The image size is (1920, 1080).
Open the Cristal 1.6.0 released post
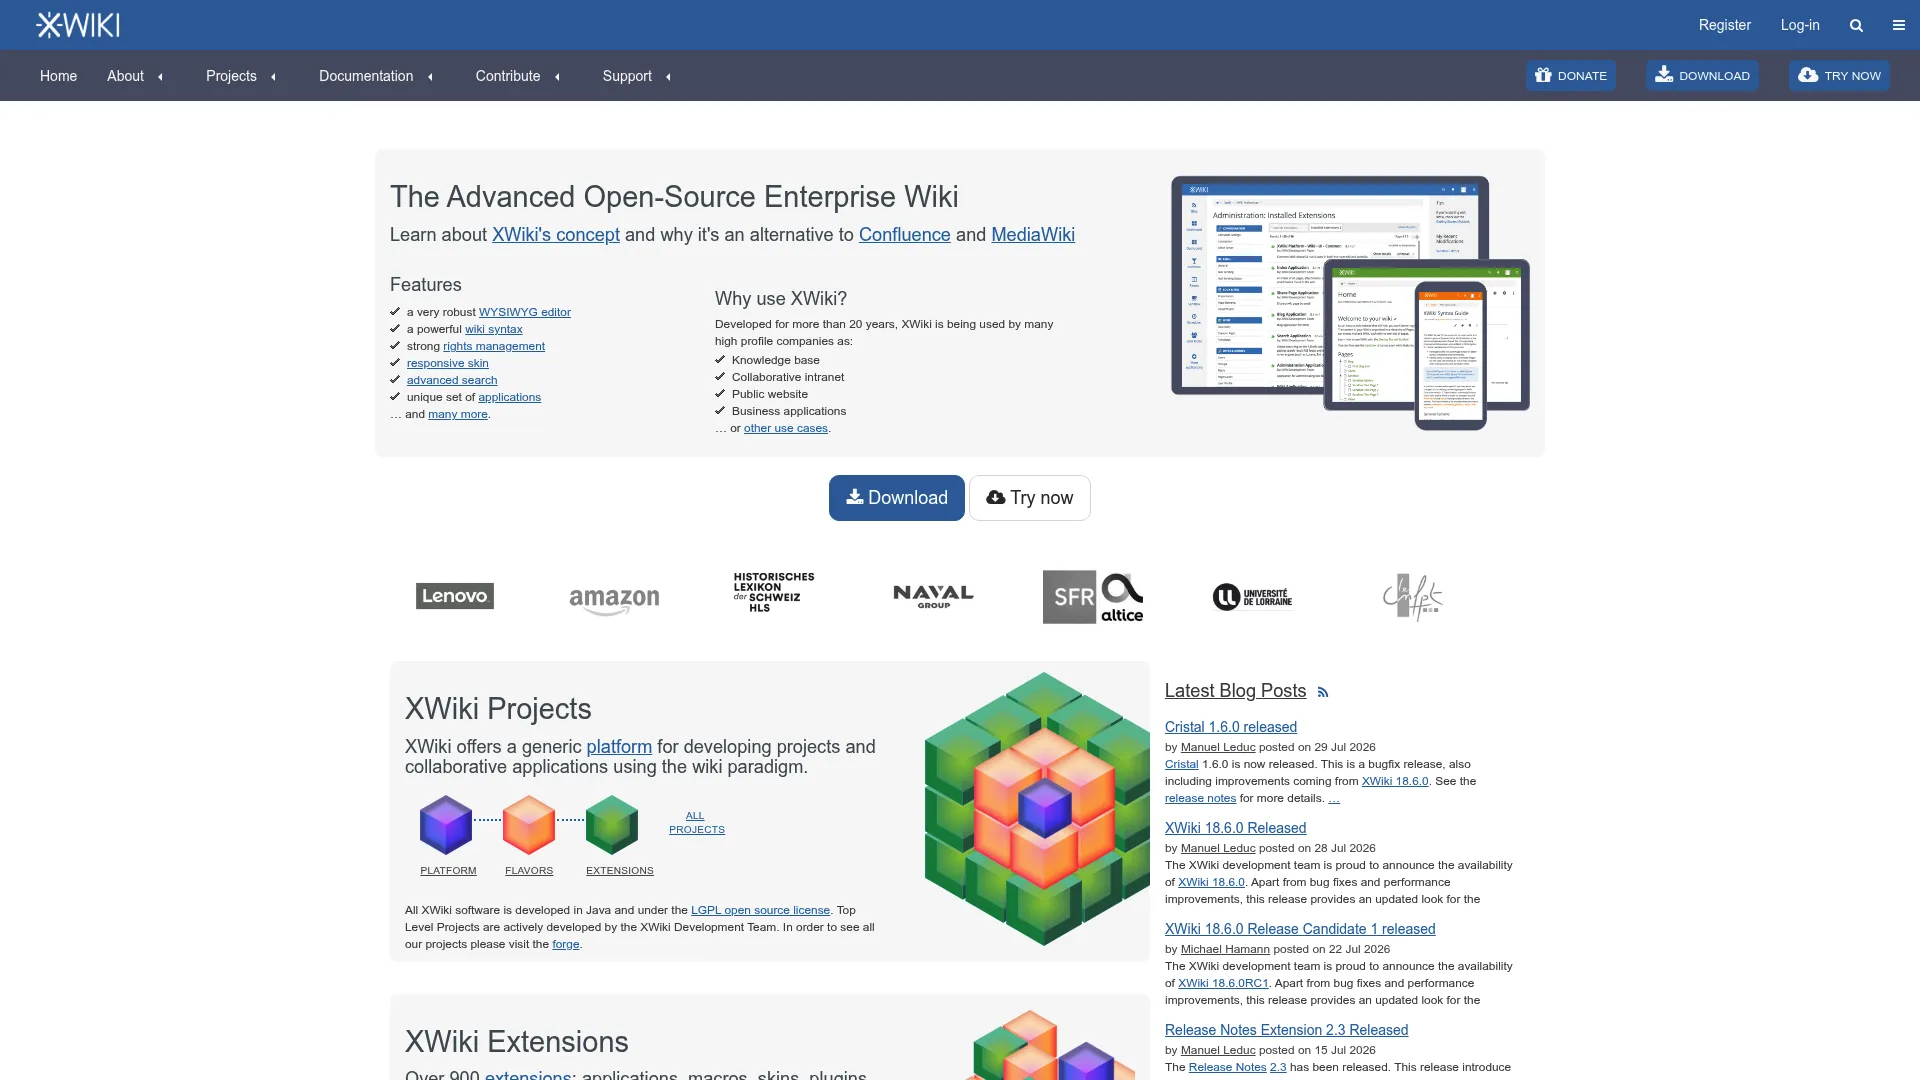click(x=1231, y=727)
